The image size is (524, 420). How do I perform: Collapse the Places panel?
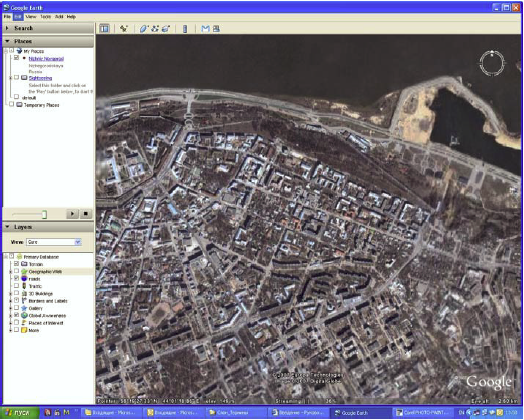(7, 41)
